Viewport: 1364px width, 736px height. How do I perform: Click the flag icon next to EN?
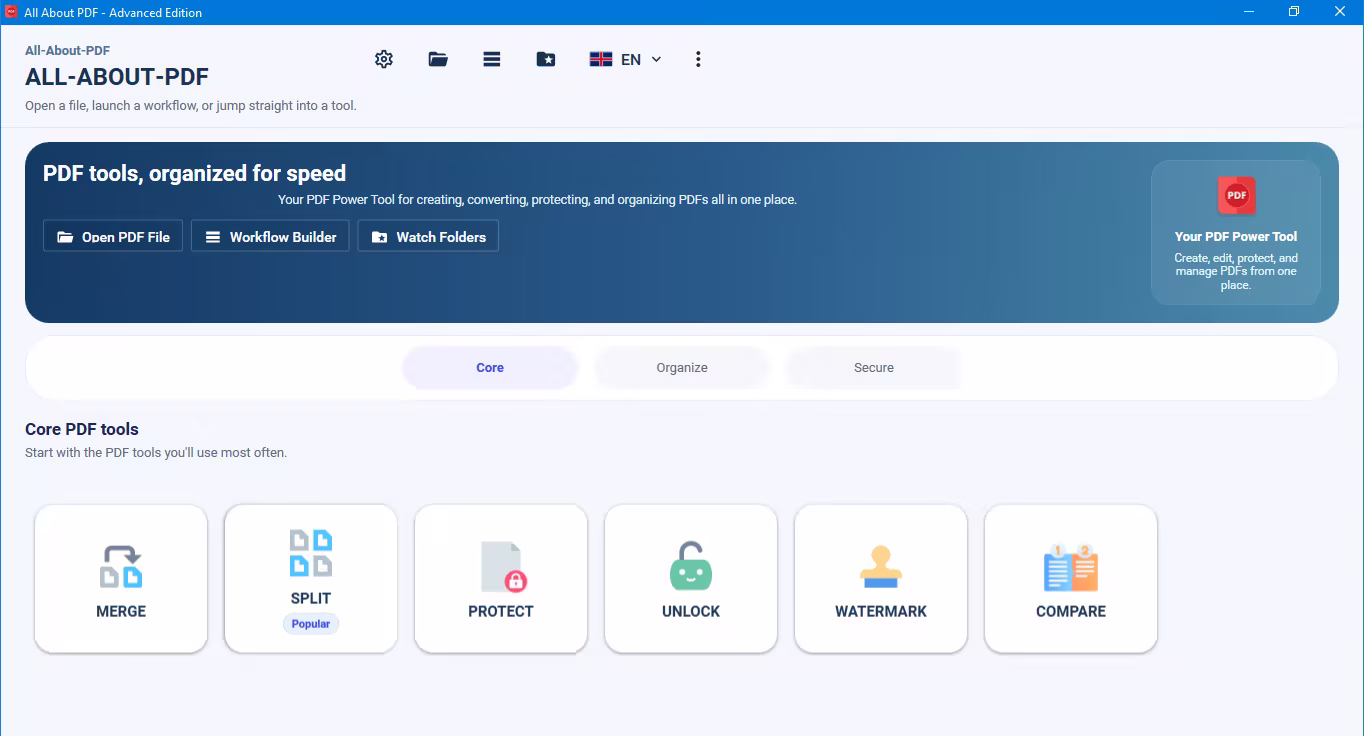tap(601, 59)
